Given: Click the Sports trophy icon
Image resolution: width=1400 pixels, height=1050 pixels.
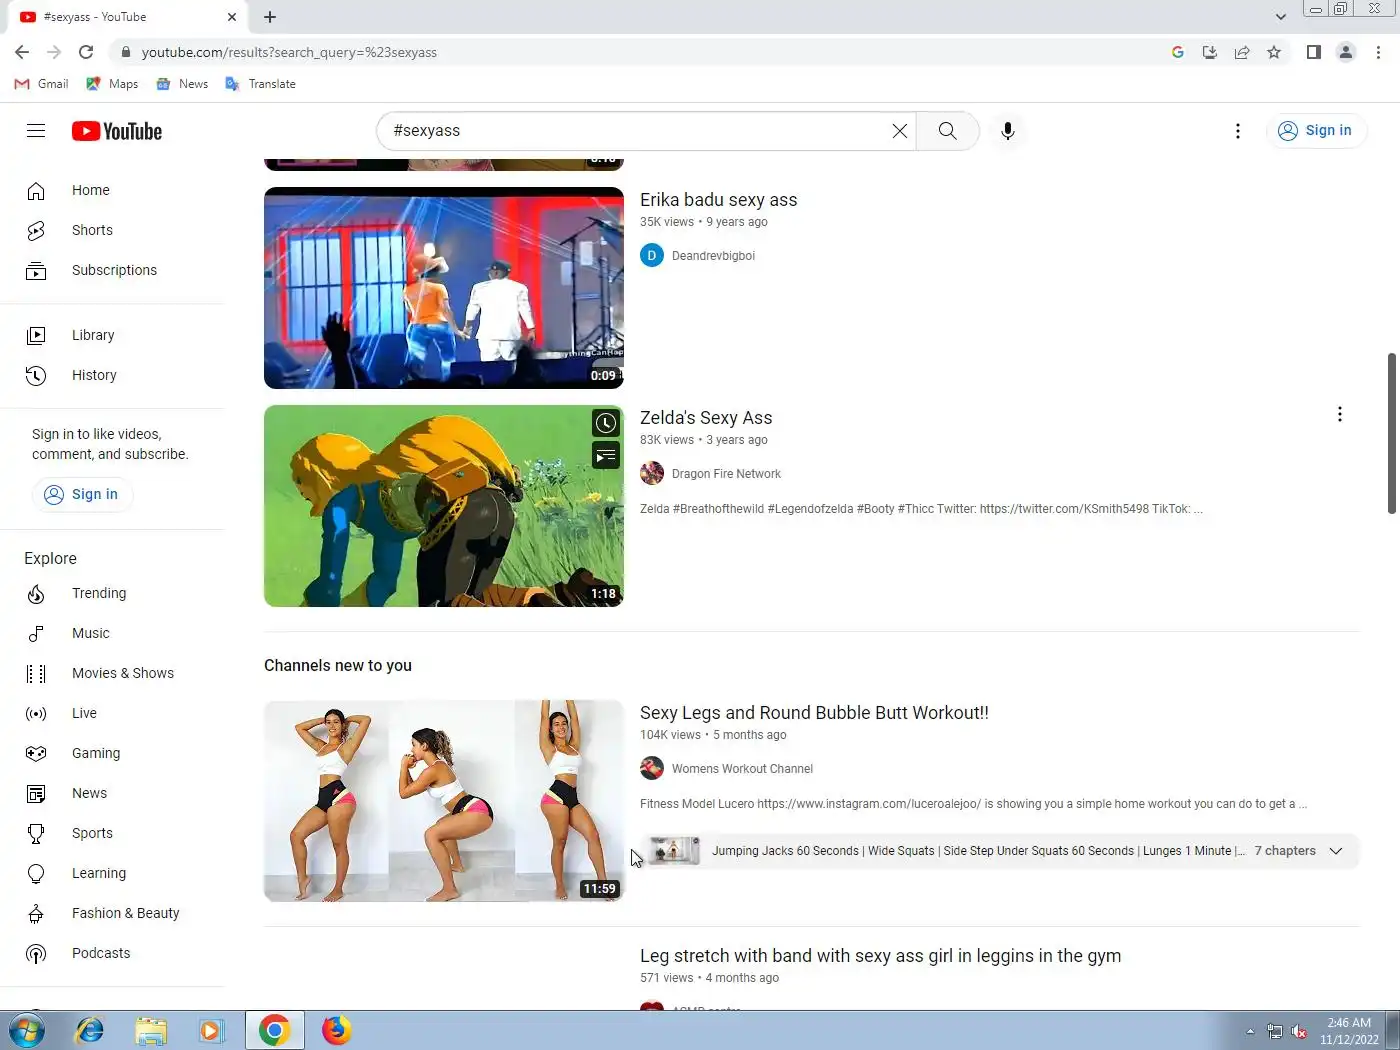Looking at the screenshot, I should coord(36,833).
